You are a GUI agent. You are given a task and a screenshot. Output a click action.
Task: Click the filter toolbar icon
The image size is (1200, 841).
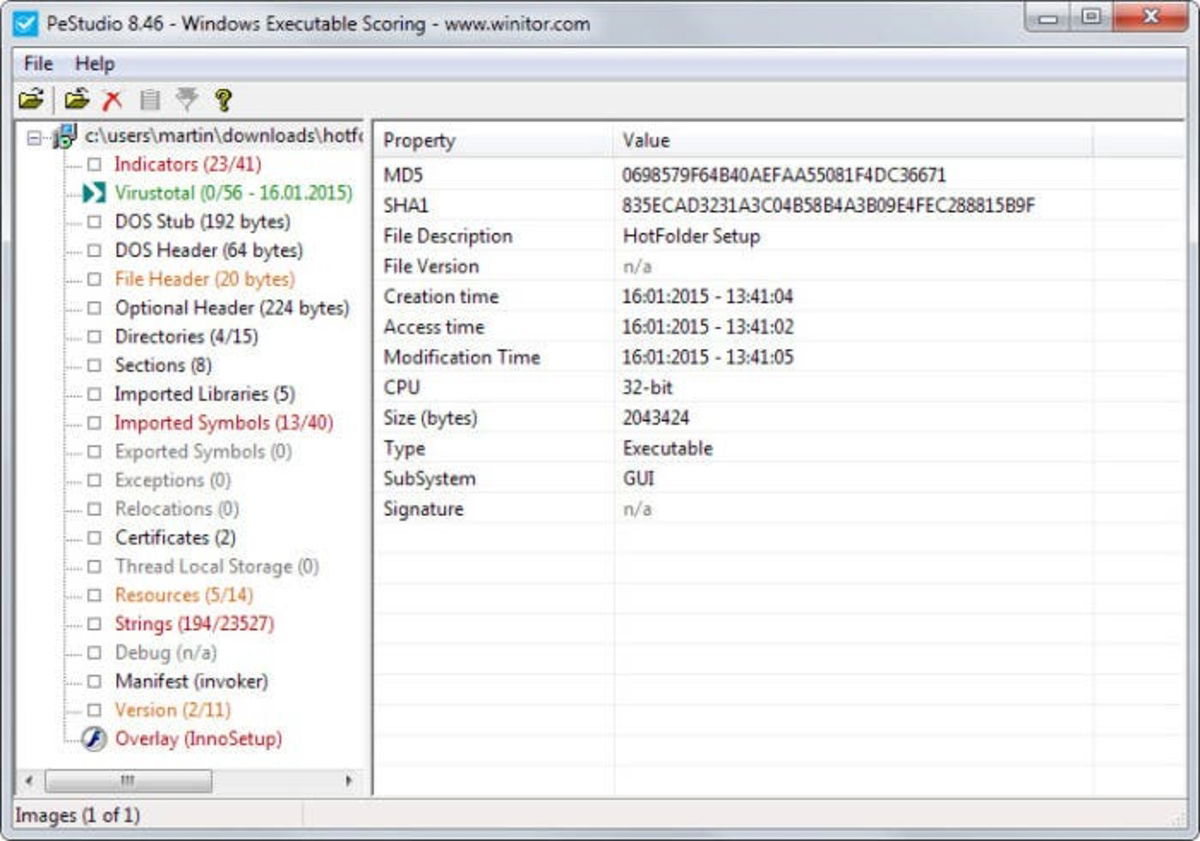[185, 99]
